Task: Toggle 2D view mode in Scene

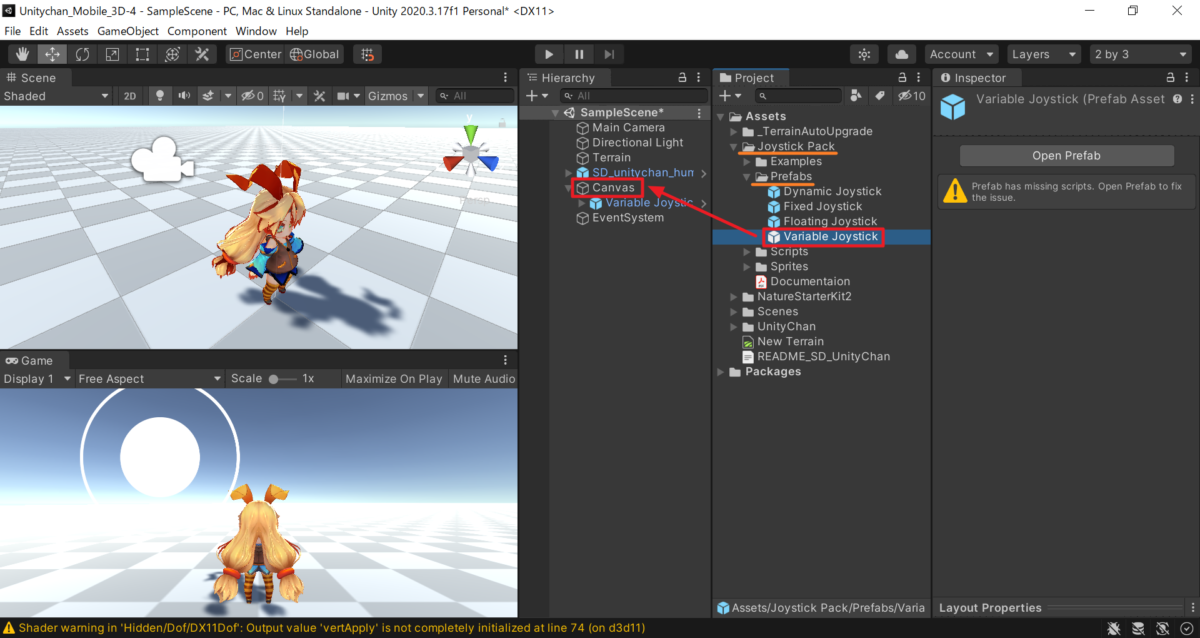Action: pos(129,96)
